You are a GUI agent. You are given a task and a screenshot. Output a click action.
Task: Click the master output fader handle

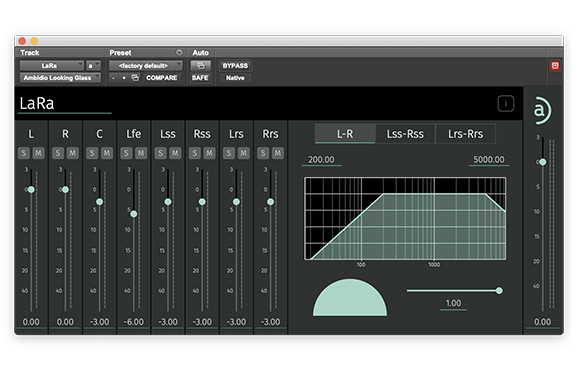tap(543, 162)
